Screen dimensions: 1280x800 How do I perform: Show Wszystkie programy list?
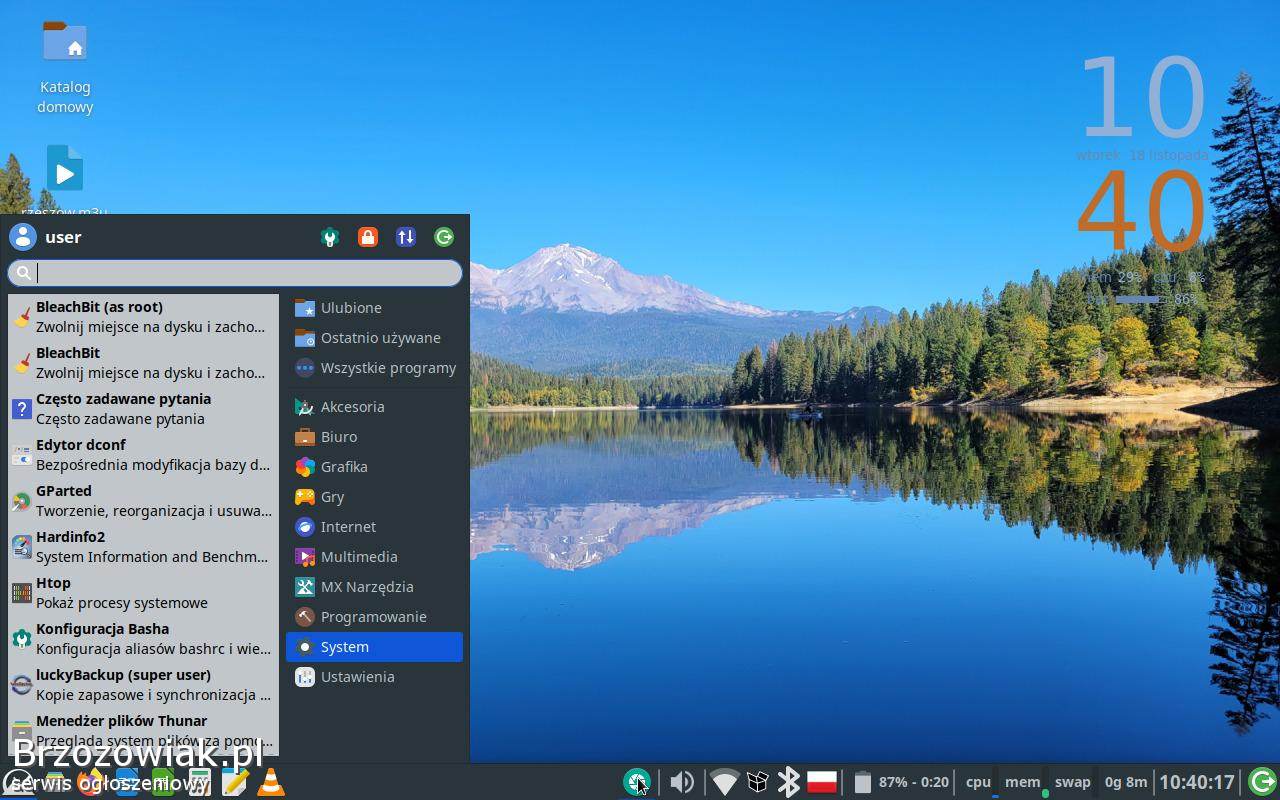point(388,368)
